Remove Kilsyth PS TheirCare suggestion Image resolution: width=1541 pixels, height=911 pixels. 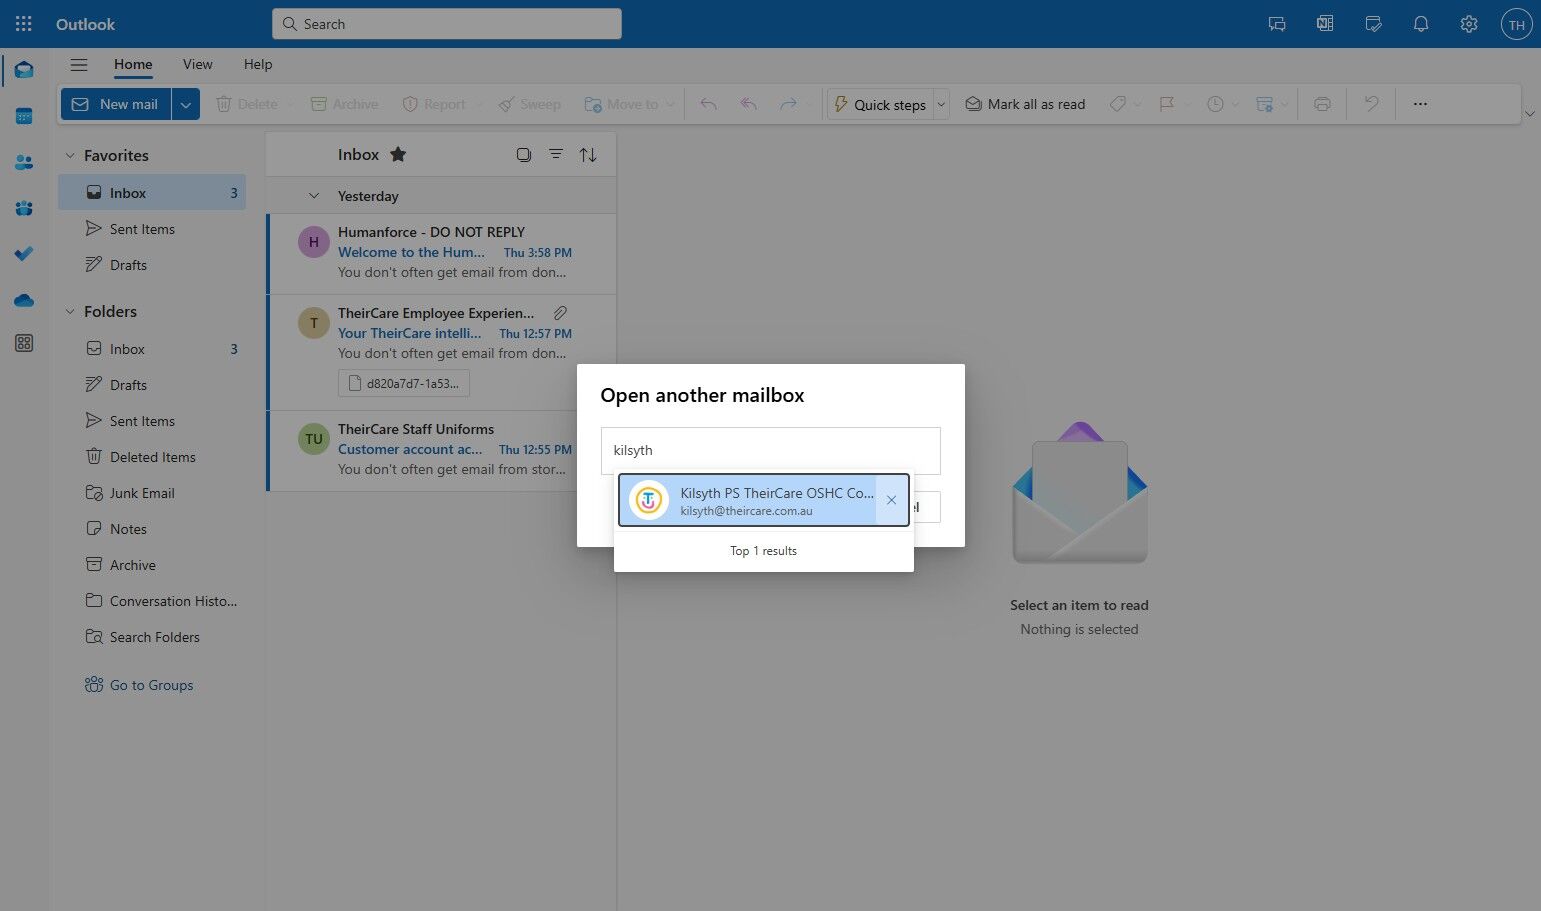tap(891, 500)
